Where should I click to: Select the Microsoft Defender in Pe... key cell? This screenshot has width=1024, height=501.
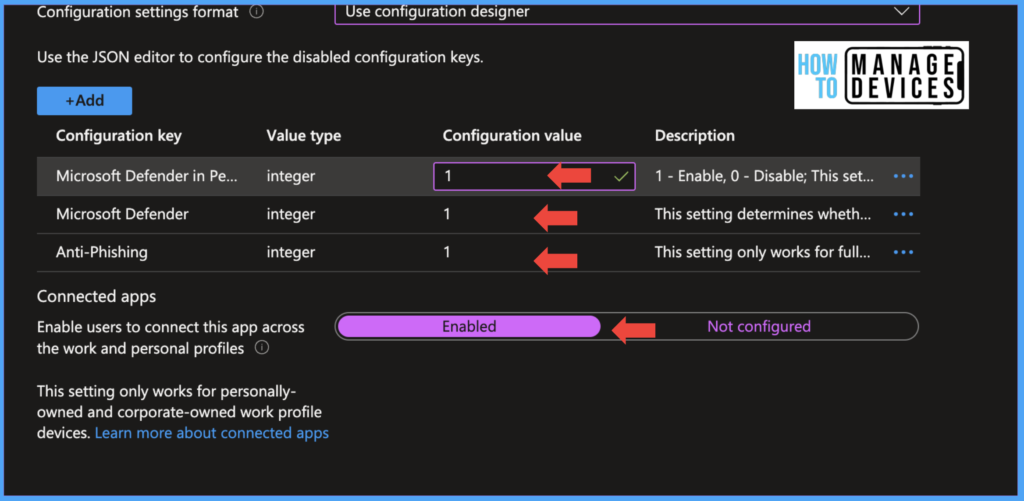point(147,176)
